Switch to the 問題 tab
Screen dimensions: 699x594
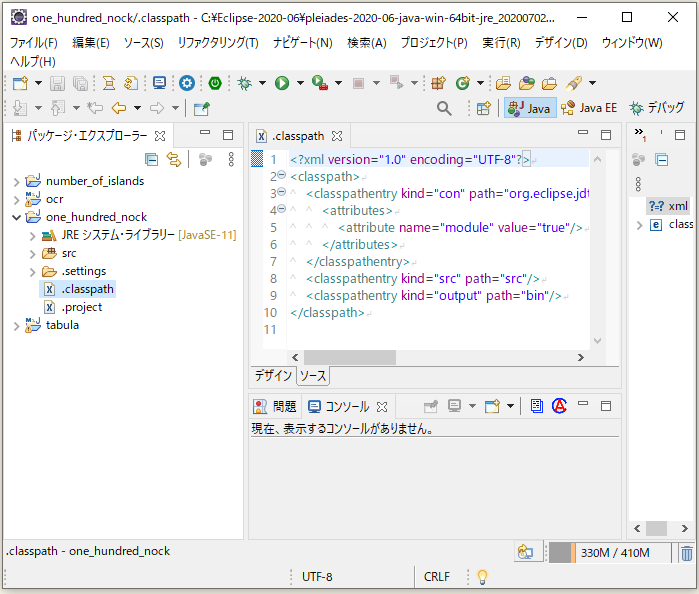tap(275, 407)
